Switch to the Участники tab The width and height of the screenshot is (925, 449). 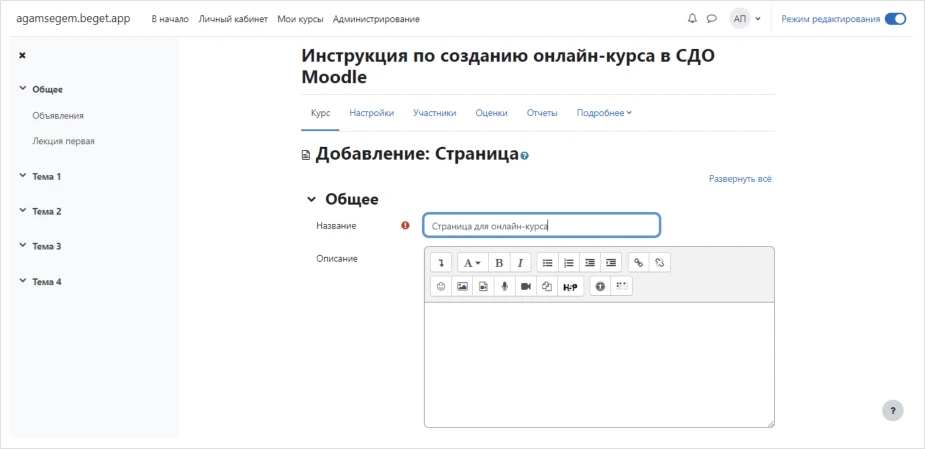click(x=435, y=113)
